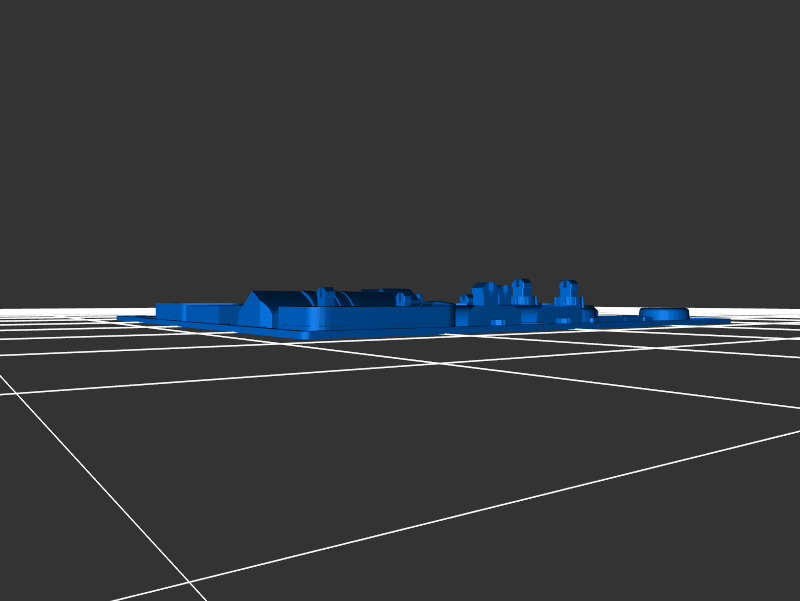Click the small post beside the gabled roof
The height and width of the screenshot is (601, 800).
[x=324, y=295]
